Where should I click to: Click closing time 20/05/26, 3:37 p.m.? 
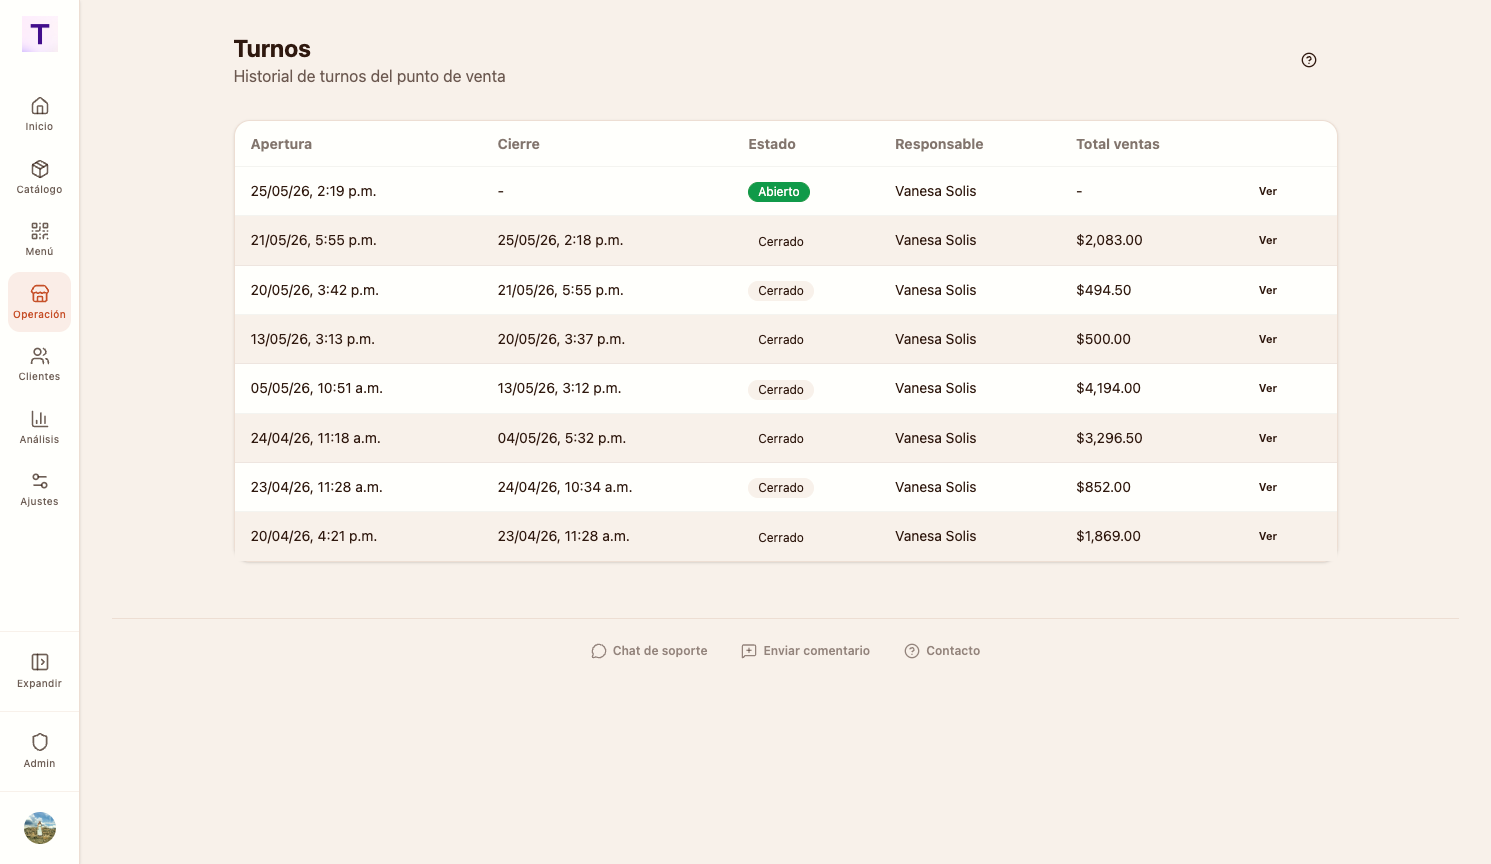(x=561, y=339)
